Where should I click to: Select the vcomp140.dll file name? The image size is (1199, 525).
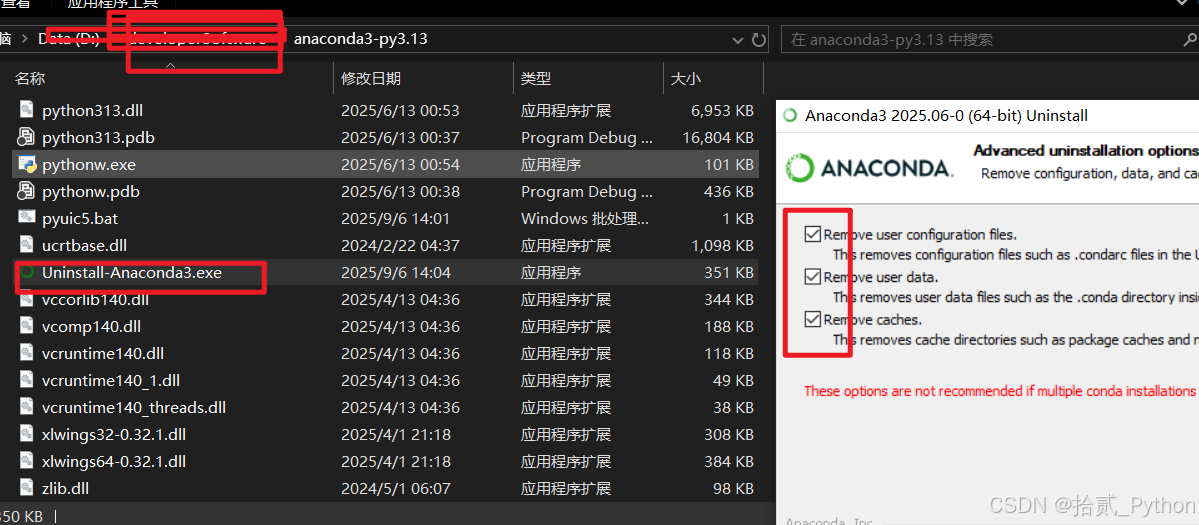point(91,326)
